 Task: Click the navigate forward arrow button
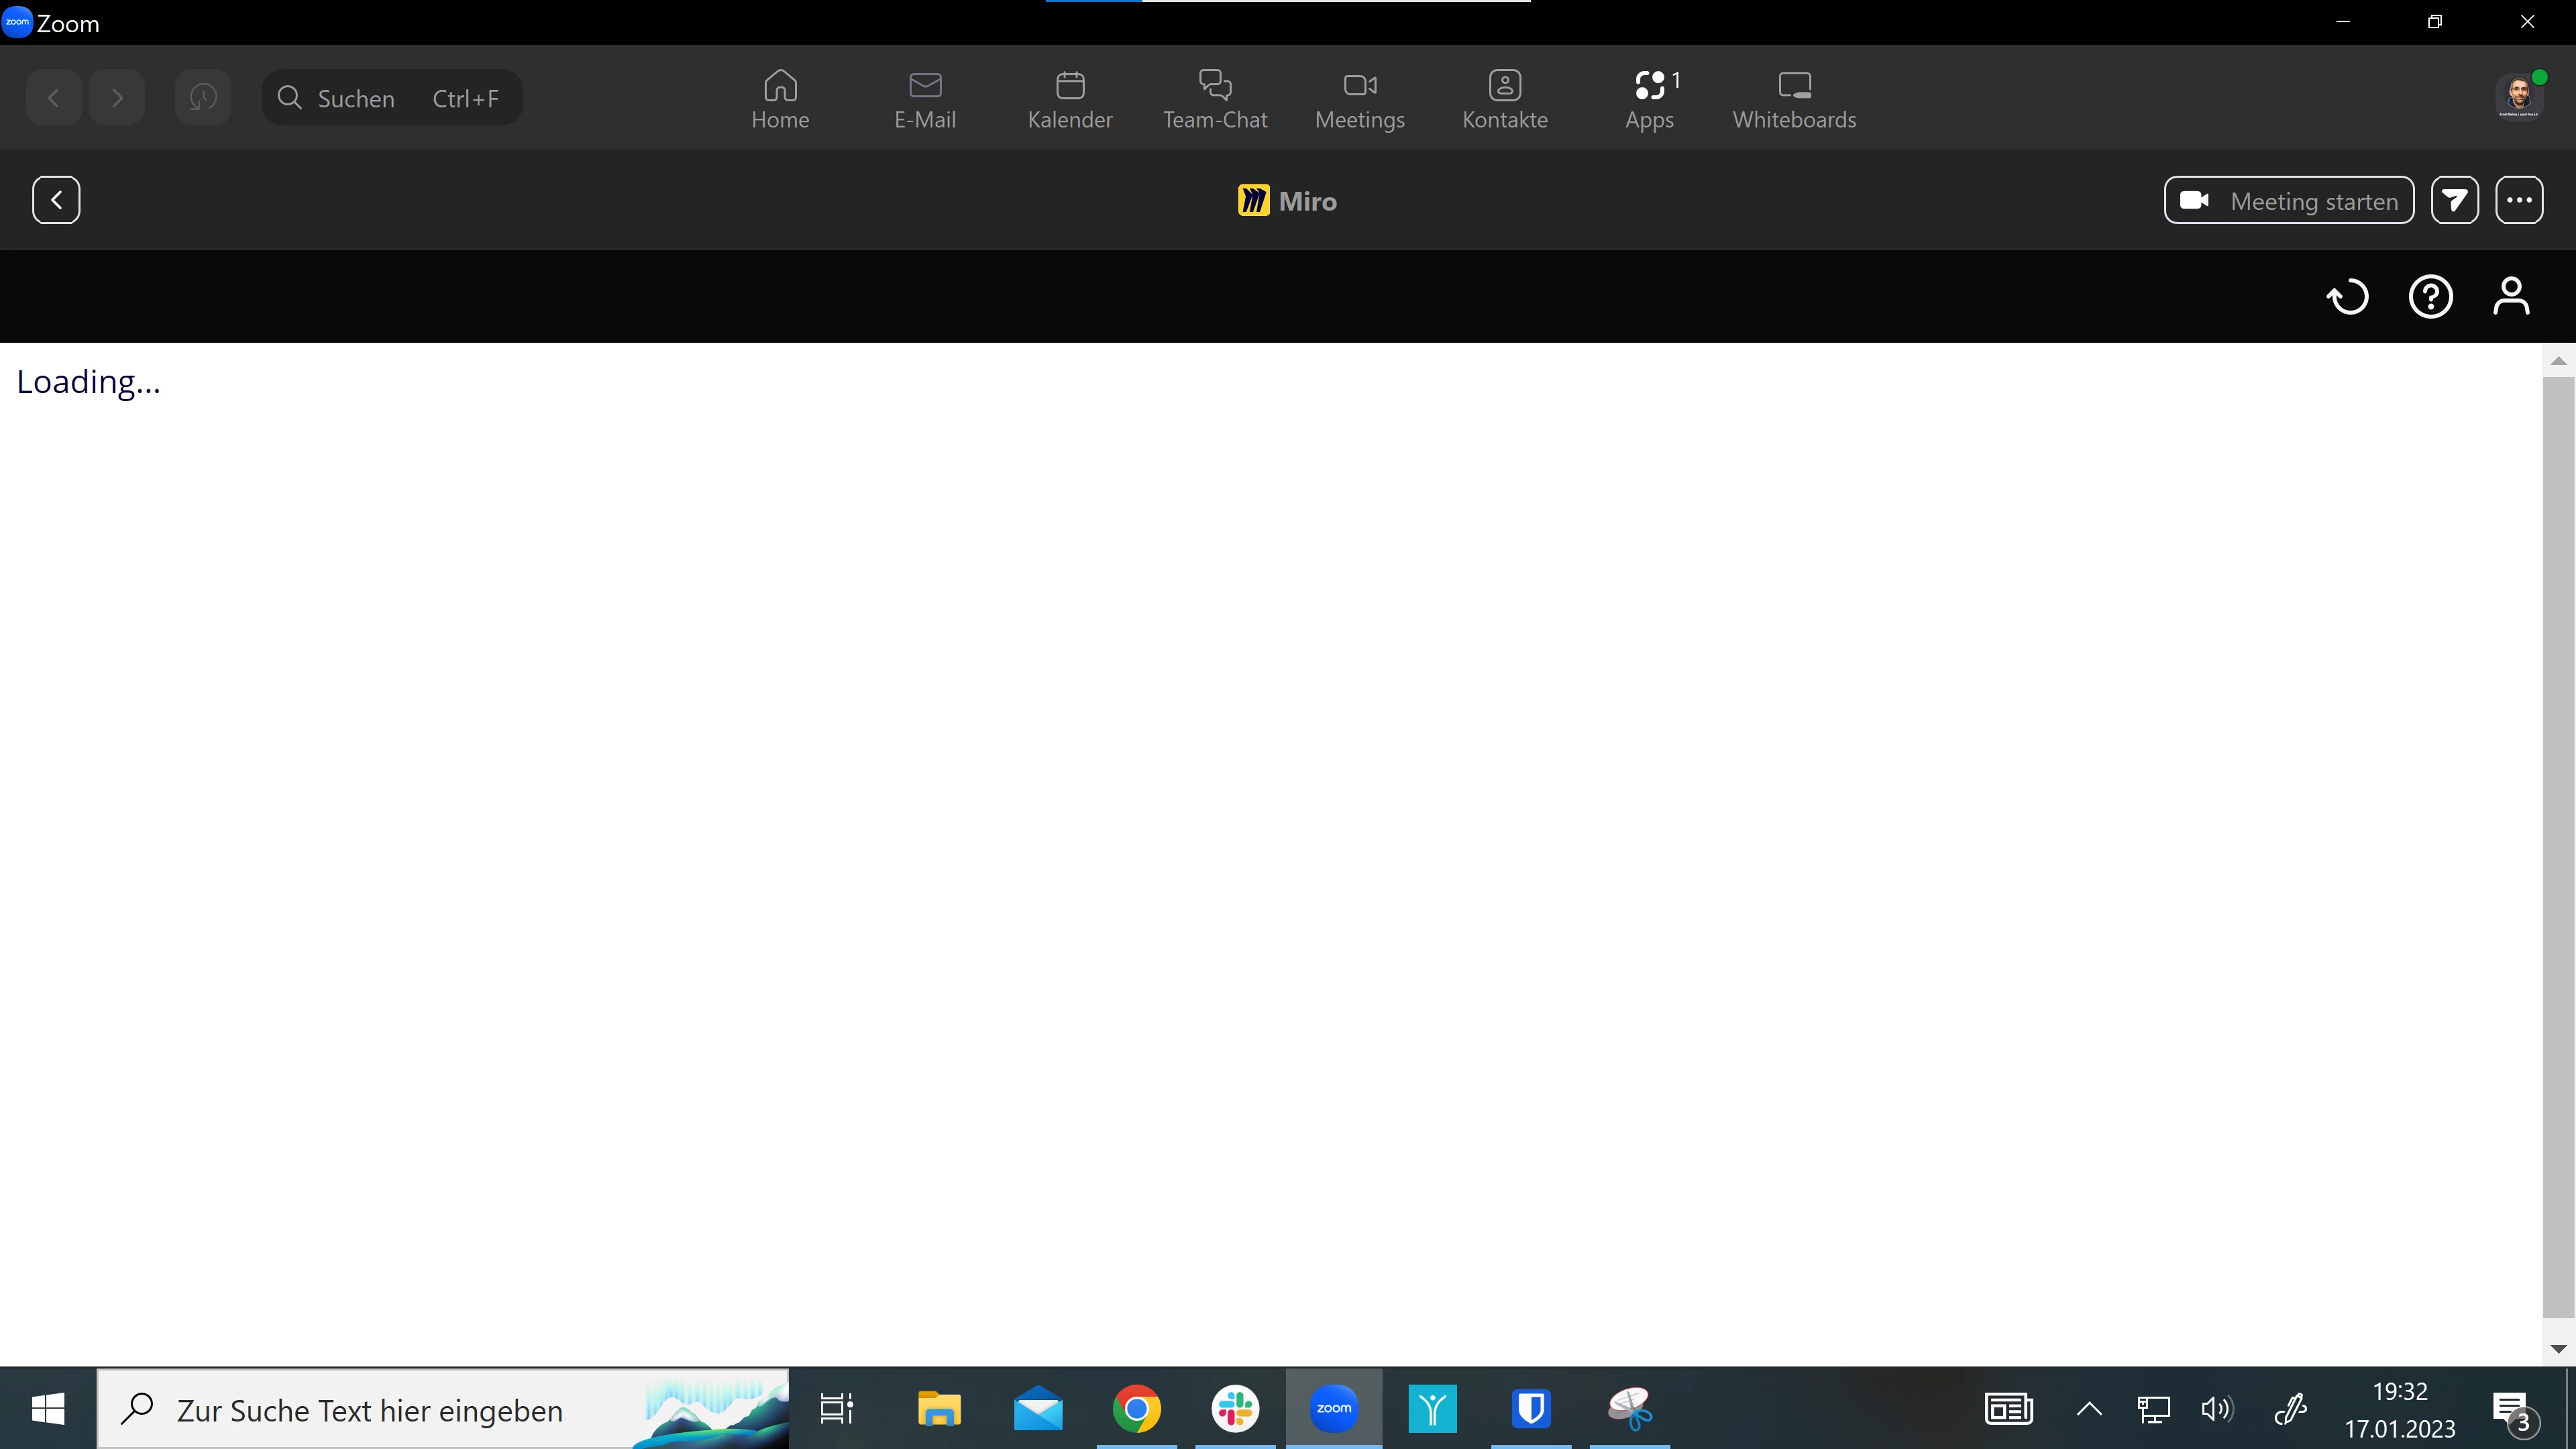click(117, 98)
